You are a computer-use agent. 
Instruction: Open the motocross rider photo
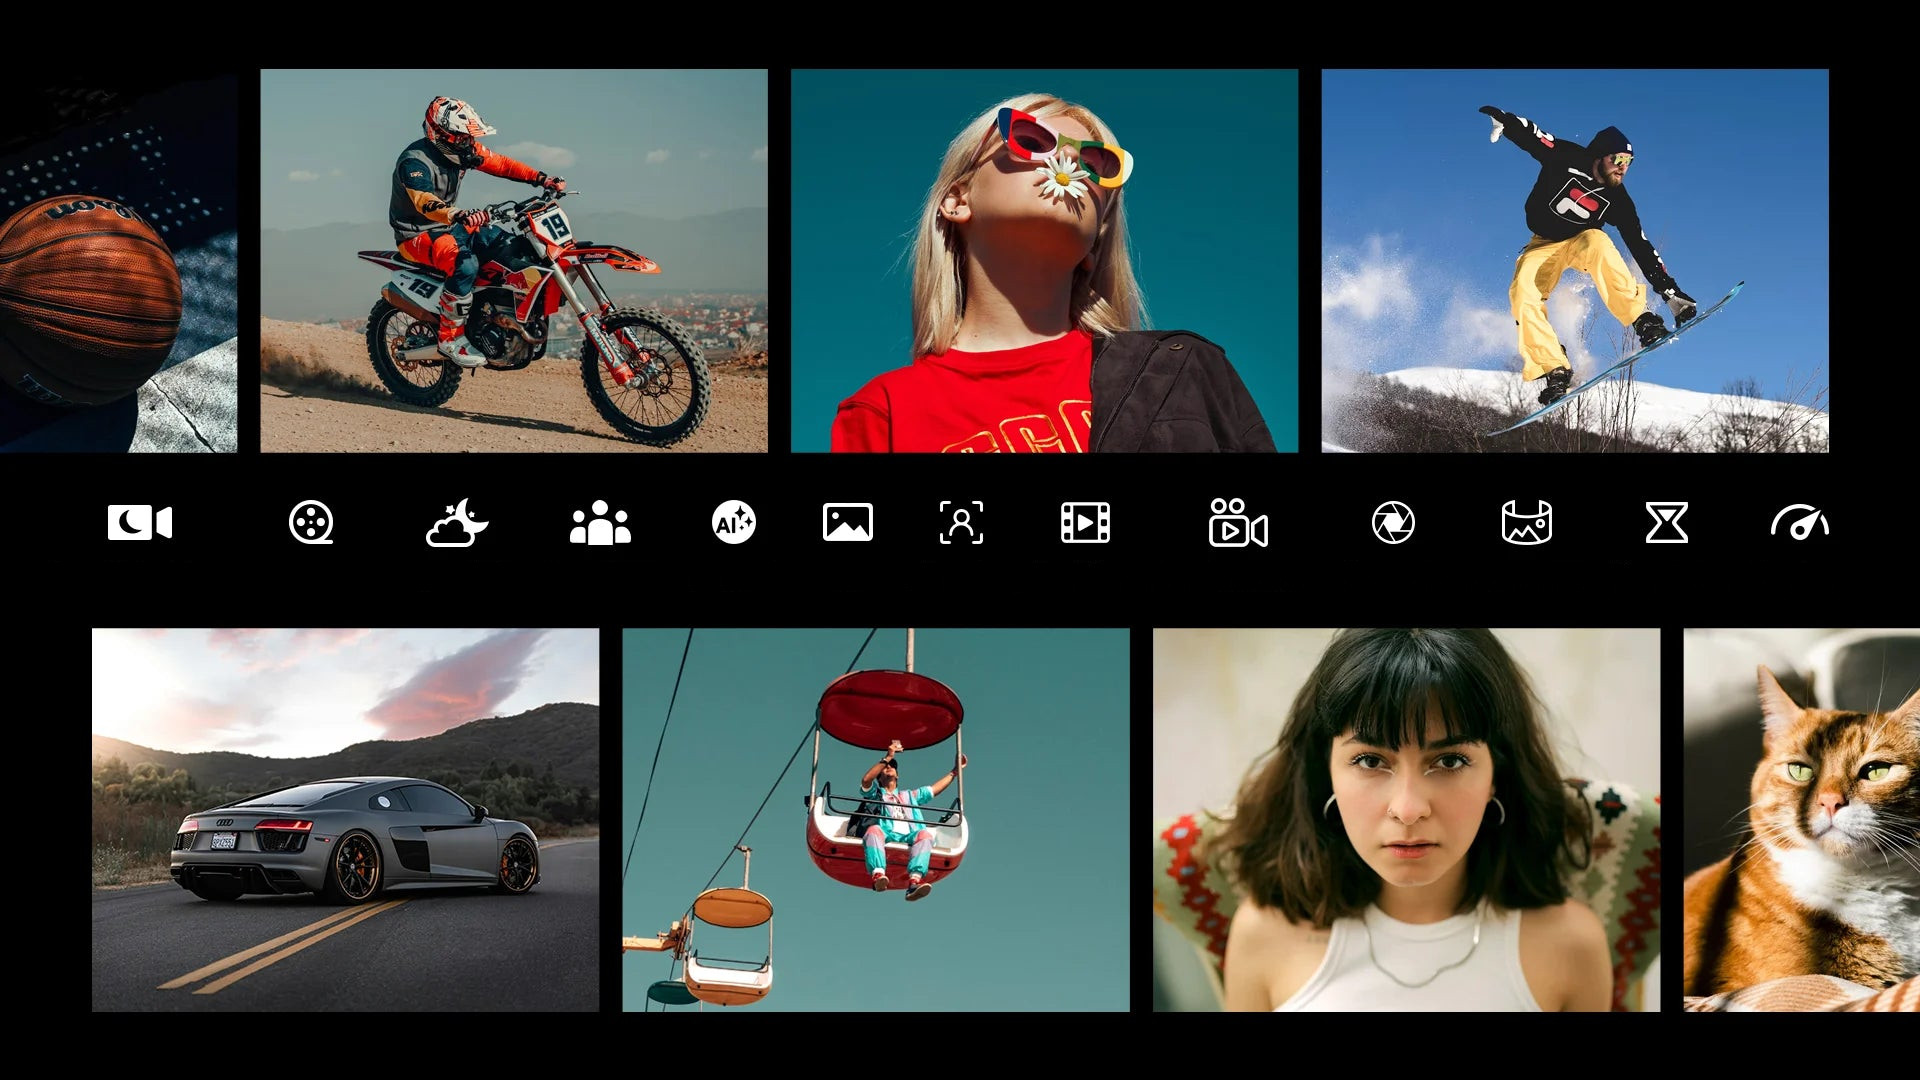point(514,260)
